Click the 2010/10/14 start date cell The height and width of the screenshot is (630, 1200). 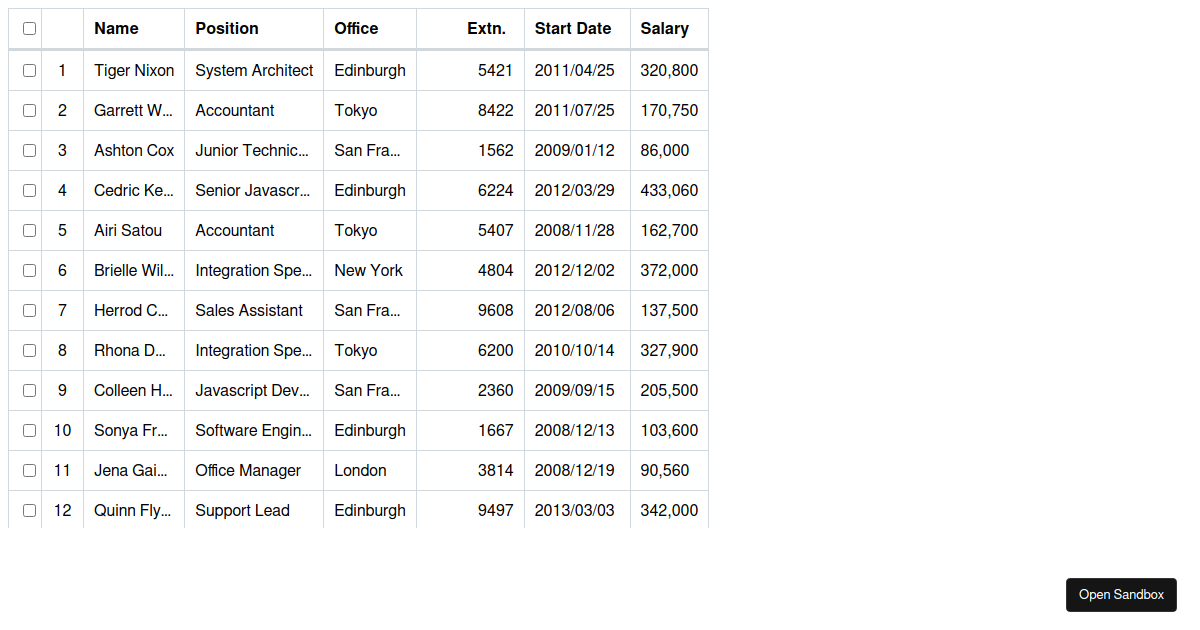(x=577, y=350)
